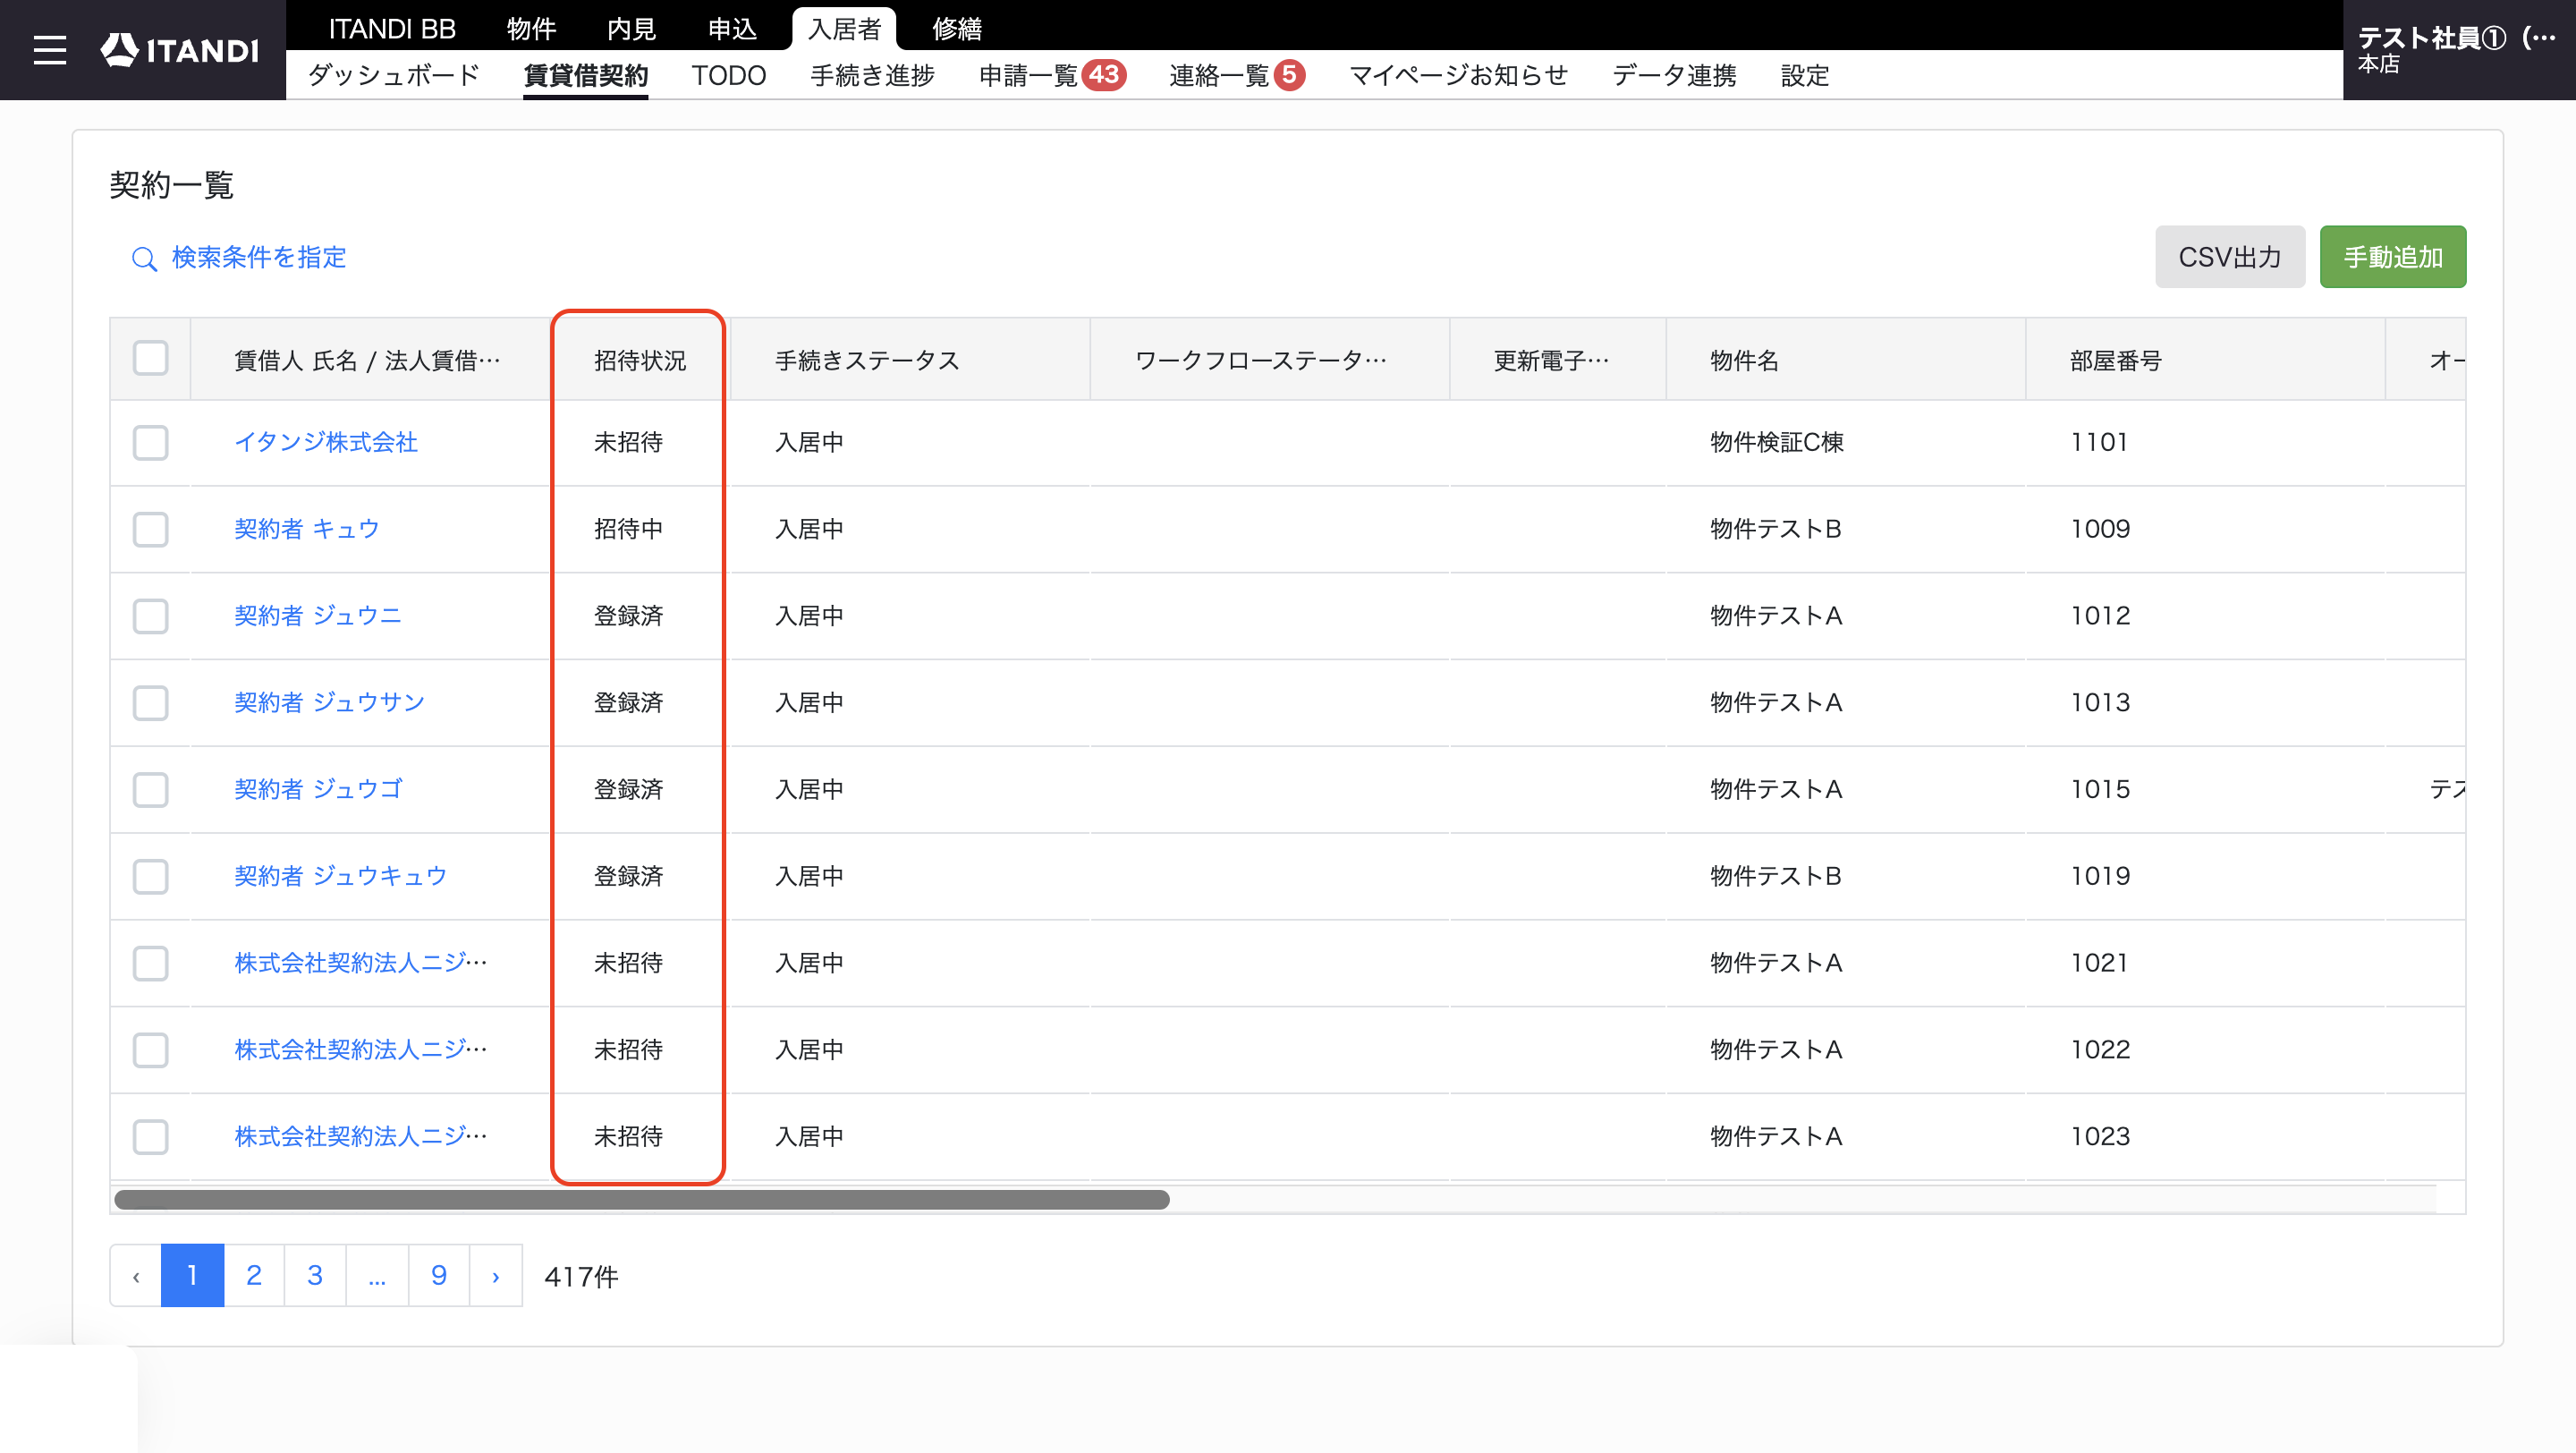Check the 契約者 ジュウサン row checkbox

click(x=151, y=703)
